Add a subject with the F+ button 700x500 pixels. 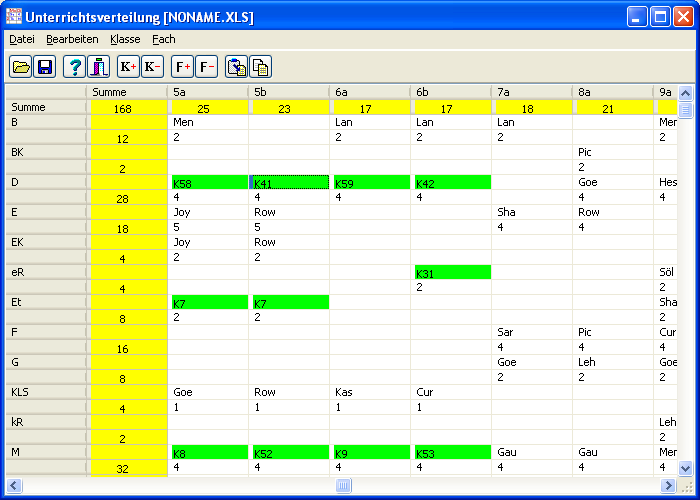click(x=182, y=67)
